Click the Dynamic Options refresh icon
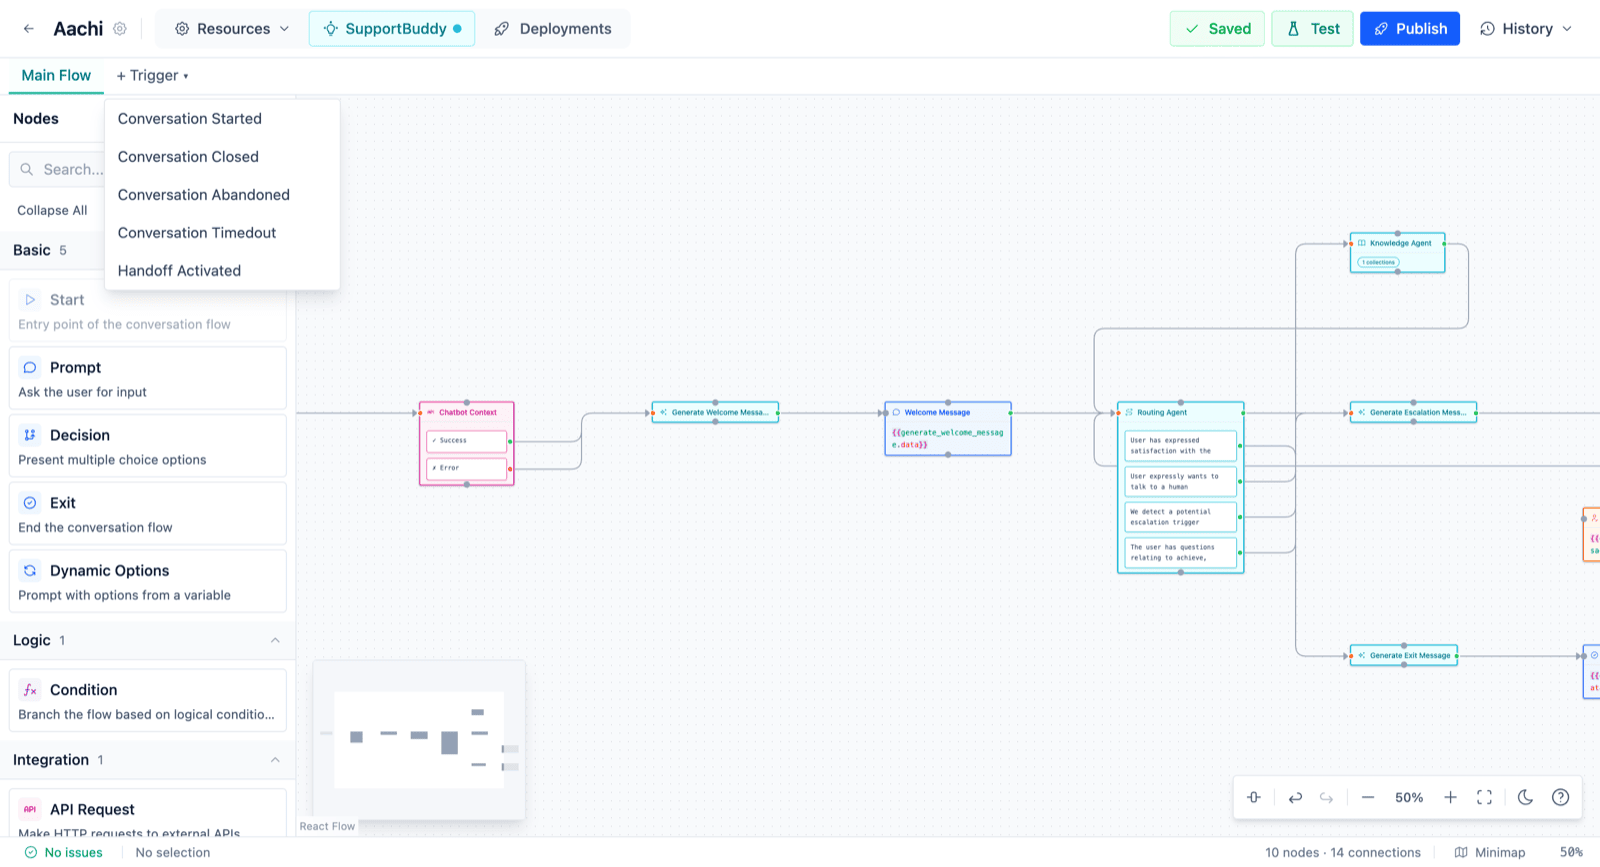 tap(30, 571)
